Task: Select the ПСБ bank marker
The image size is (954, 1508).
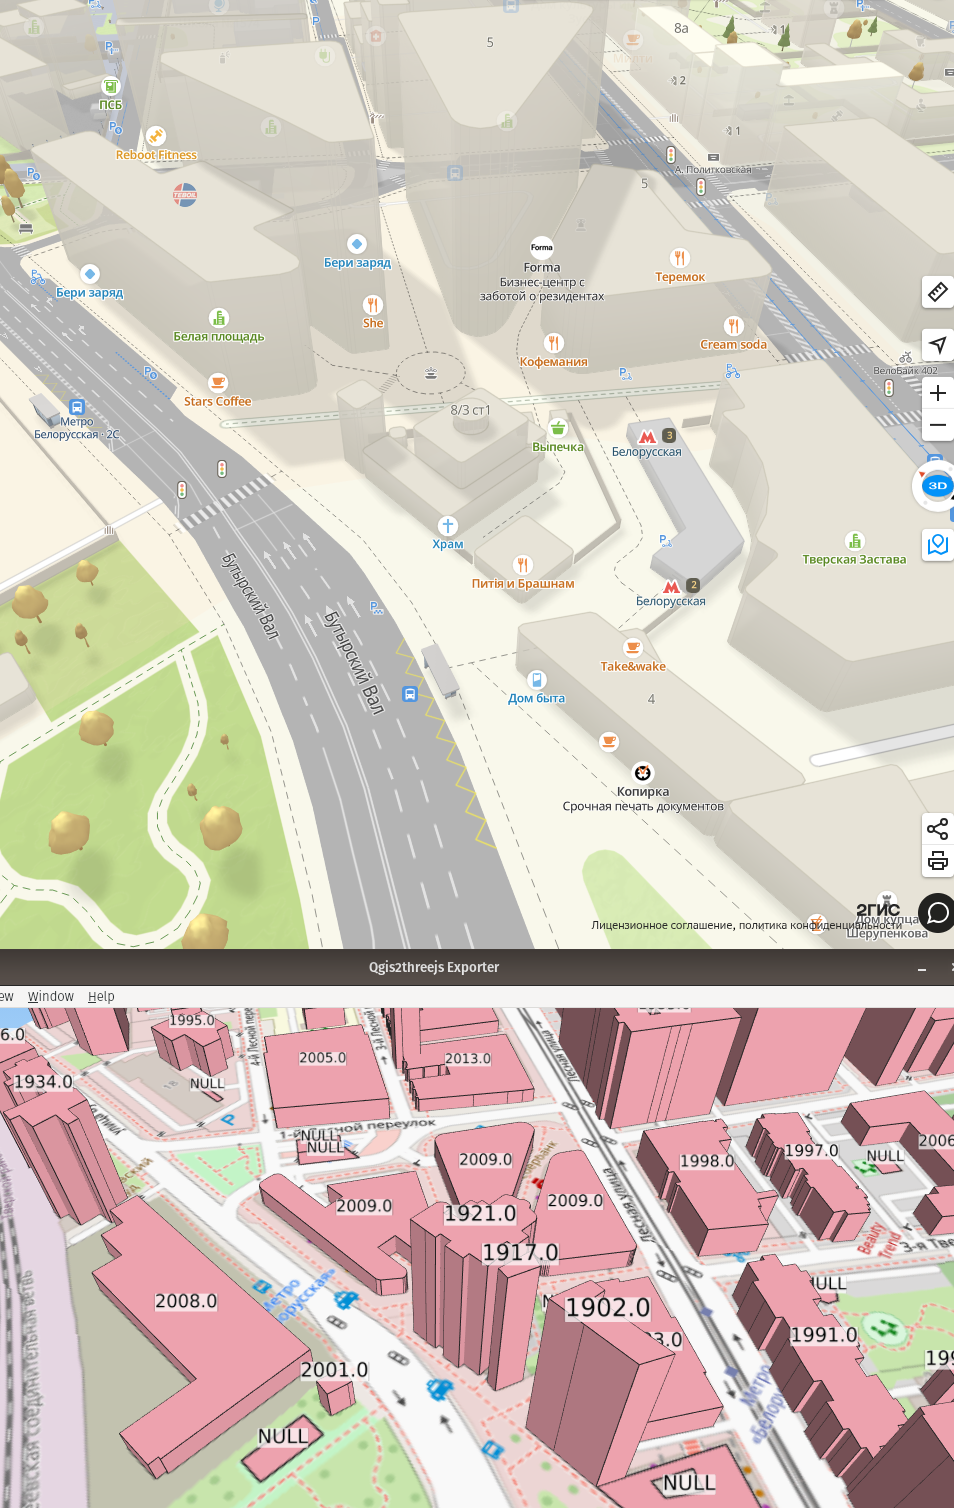Action: coord(110,87)
